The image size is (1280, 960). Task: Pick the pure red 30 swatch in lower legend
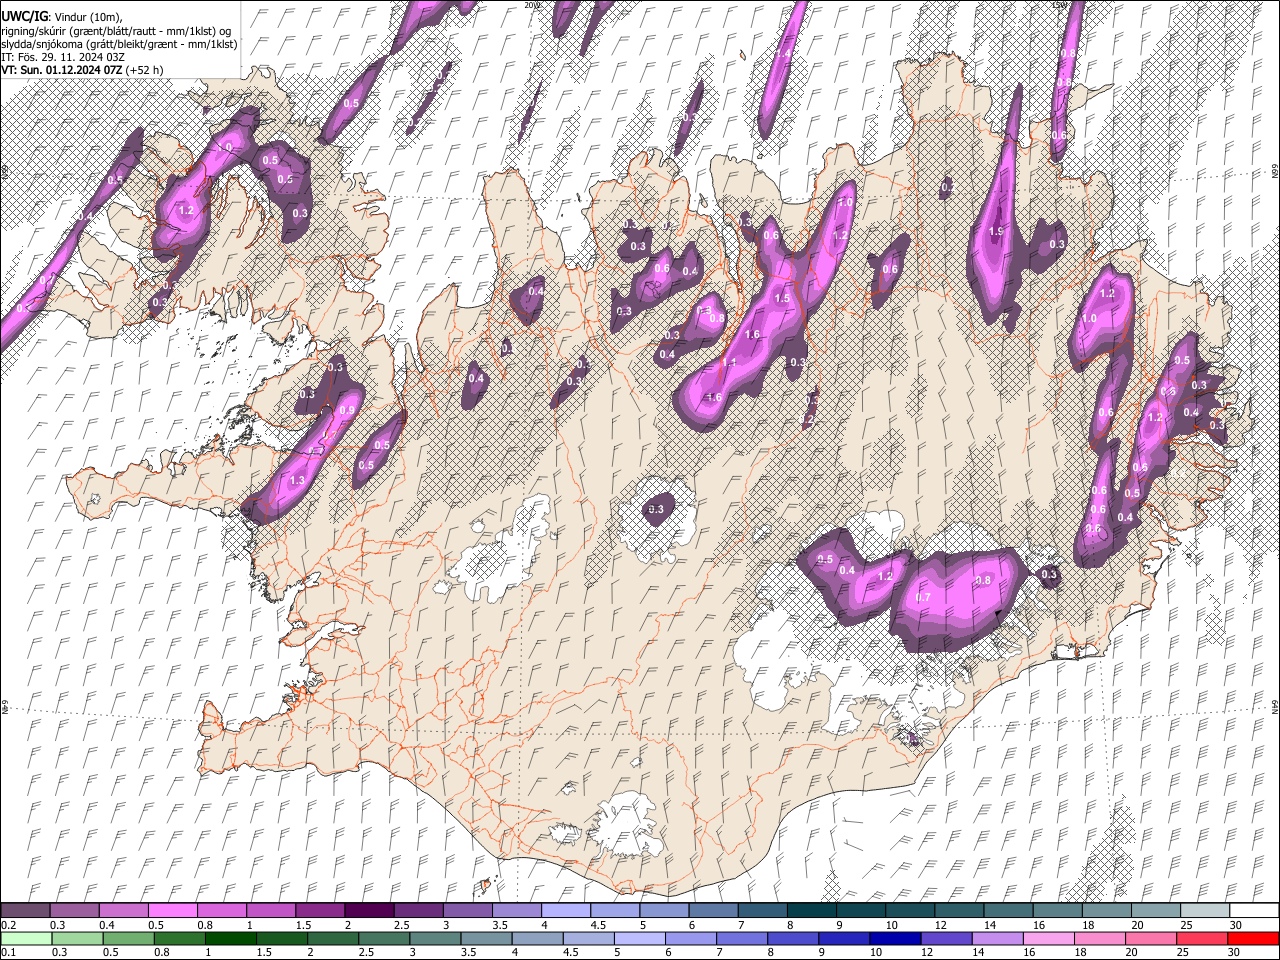[1253, 939]
